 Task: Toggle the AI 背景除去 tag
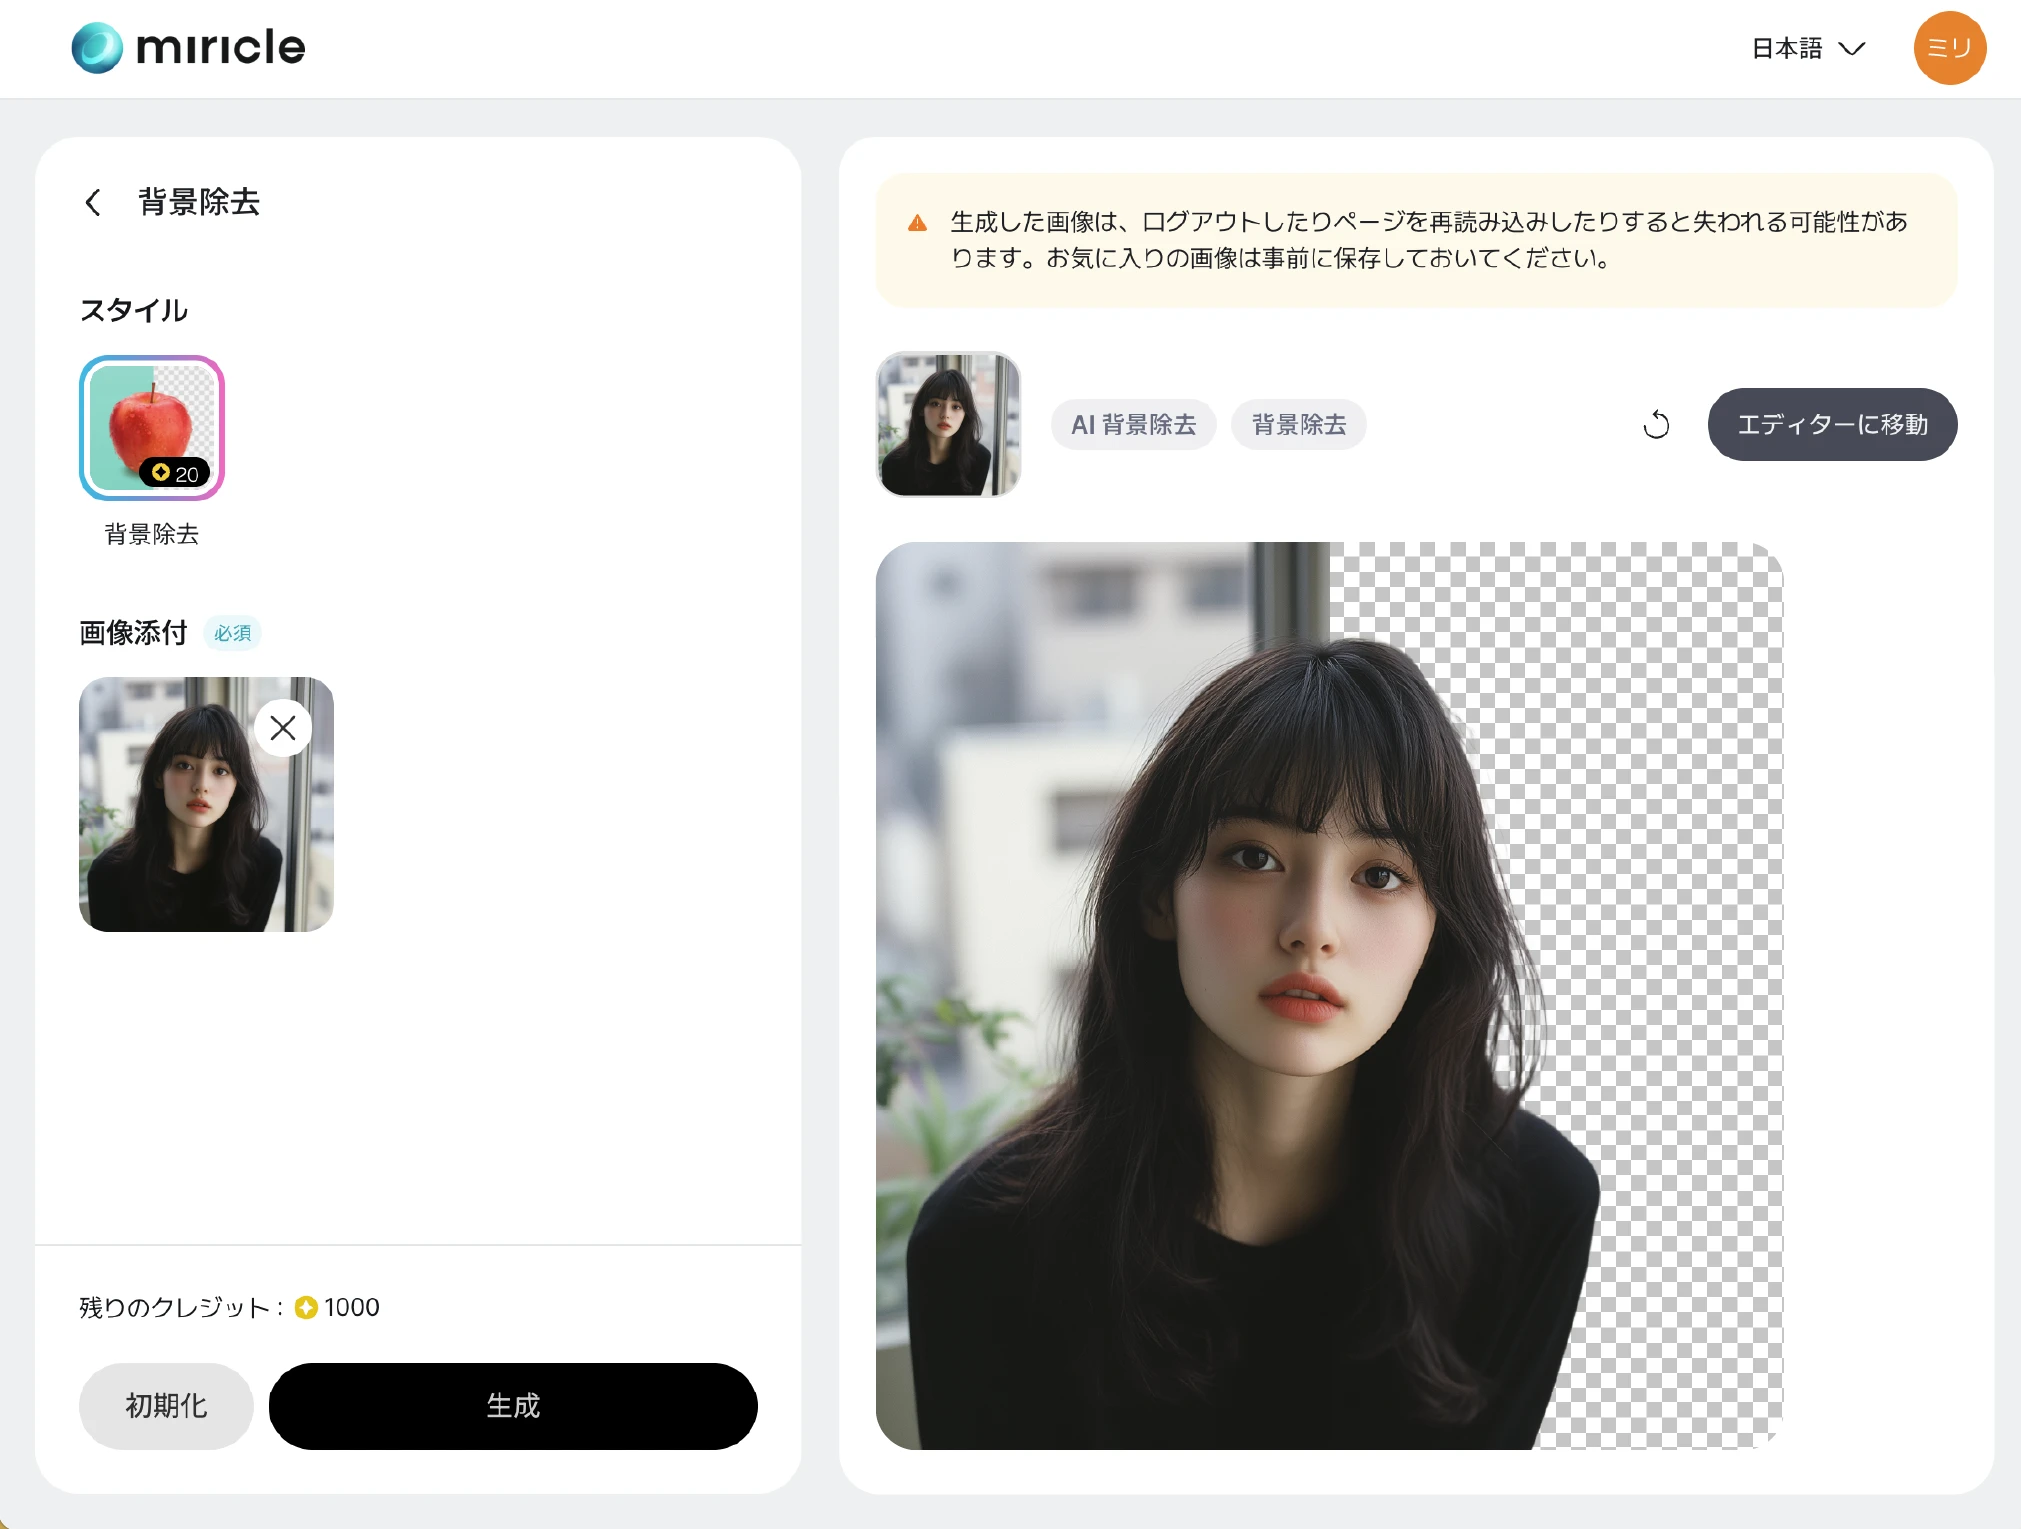click(x=1133, y=424)
